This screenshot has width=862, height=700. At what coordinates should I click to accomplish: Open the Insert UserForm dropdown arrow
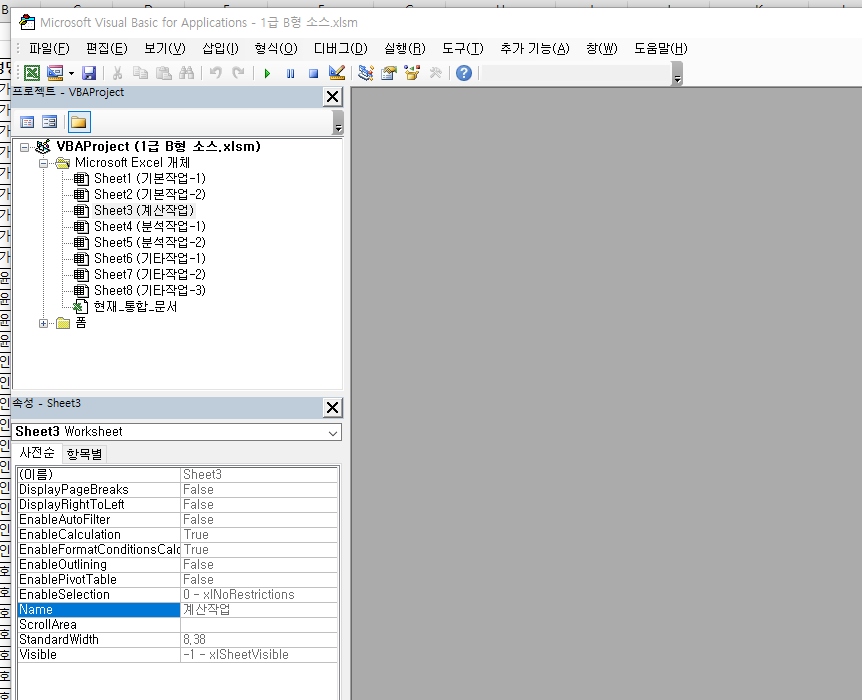[71, 73]
